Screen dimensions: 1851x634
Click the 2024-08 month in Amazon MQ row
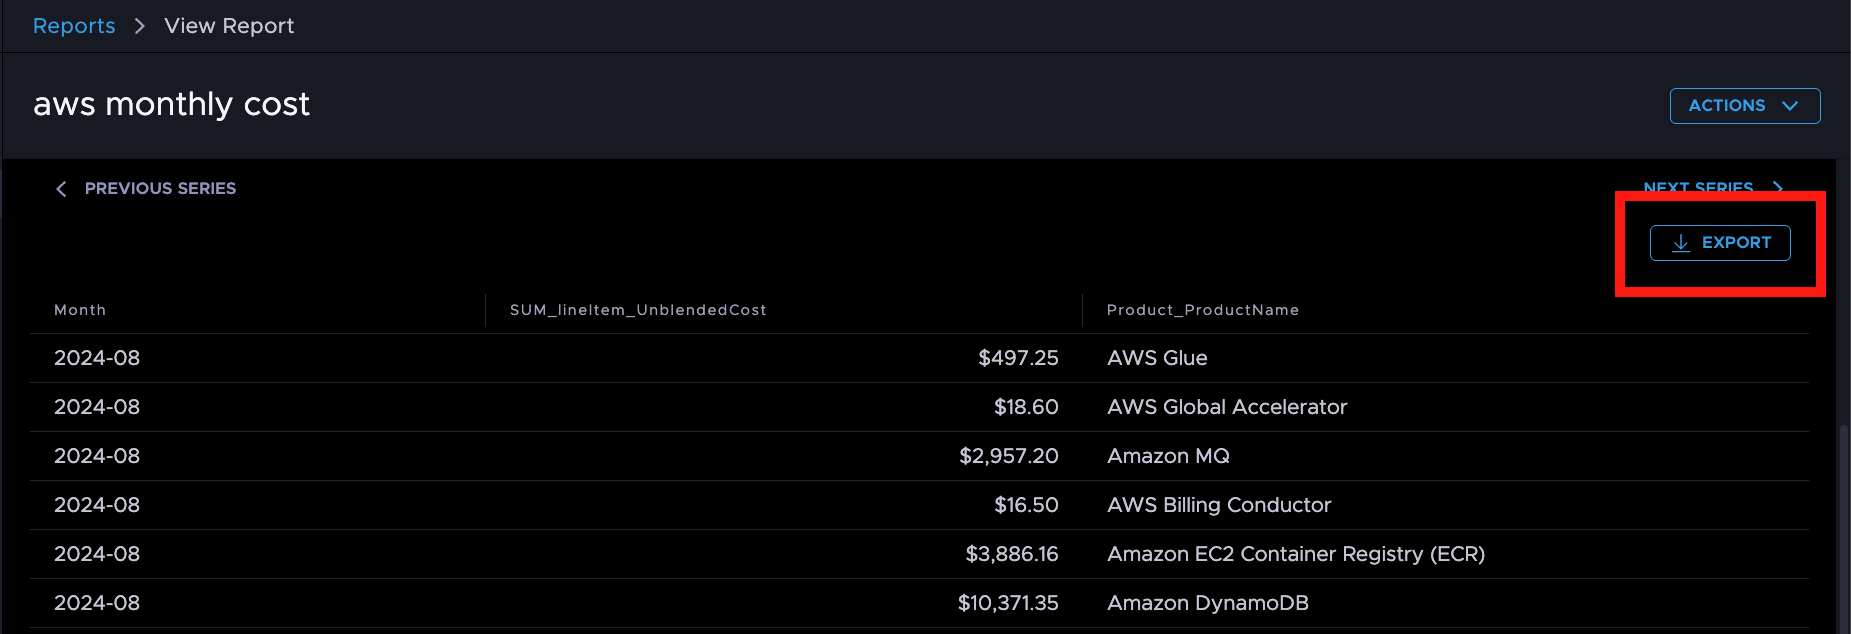pyautogui.click(x=97, y=456)
